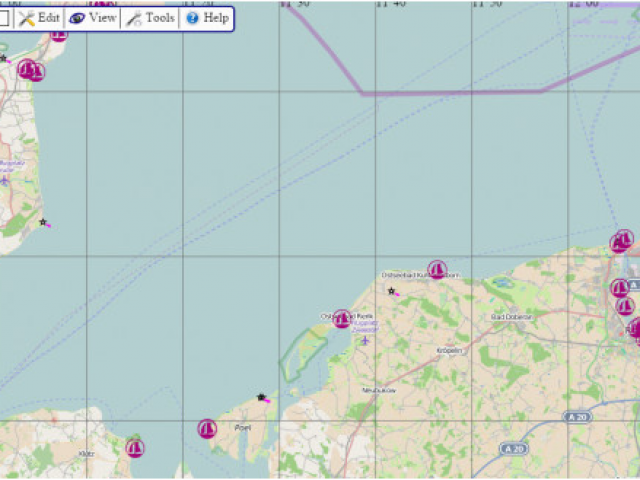Open the Help menu
Screen dimensions: 640x480
click(x=207, y=18)
